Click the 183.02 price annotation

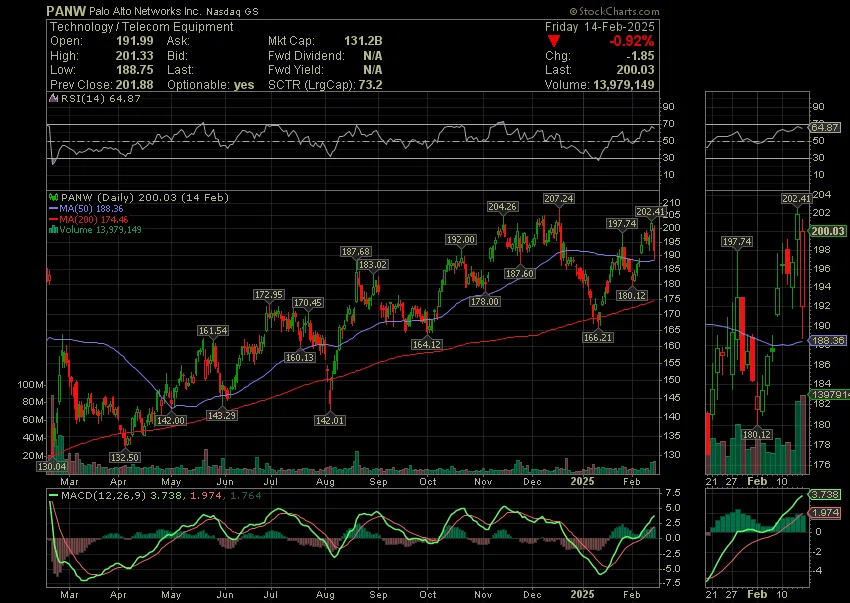tap(373, 265)
